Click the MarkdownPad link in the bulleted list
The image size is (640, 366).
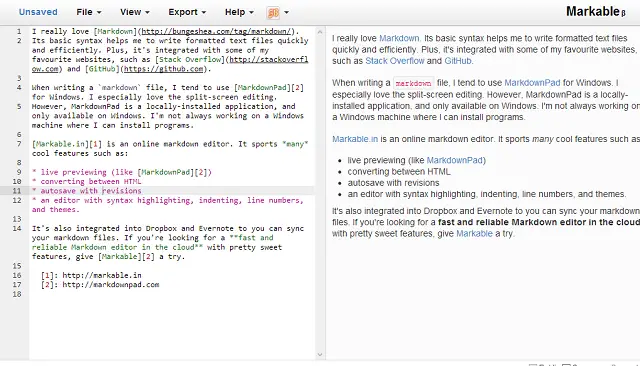(x=455, y=160)
